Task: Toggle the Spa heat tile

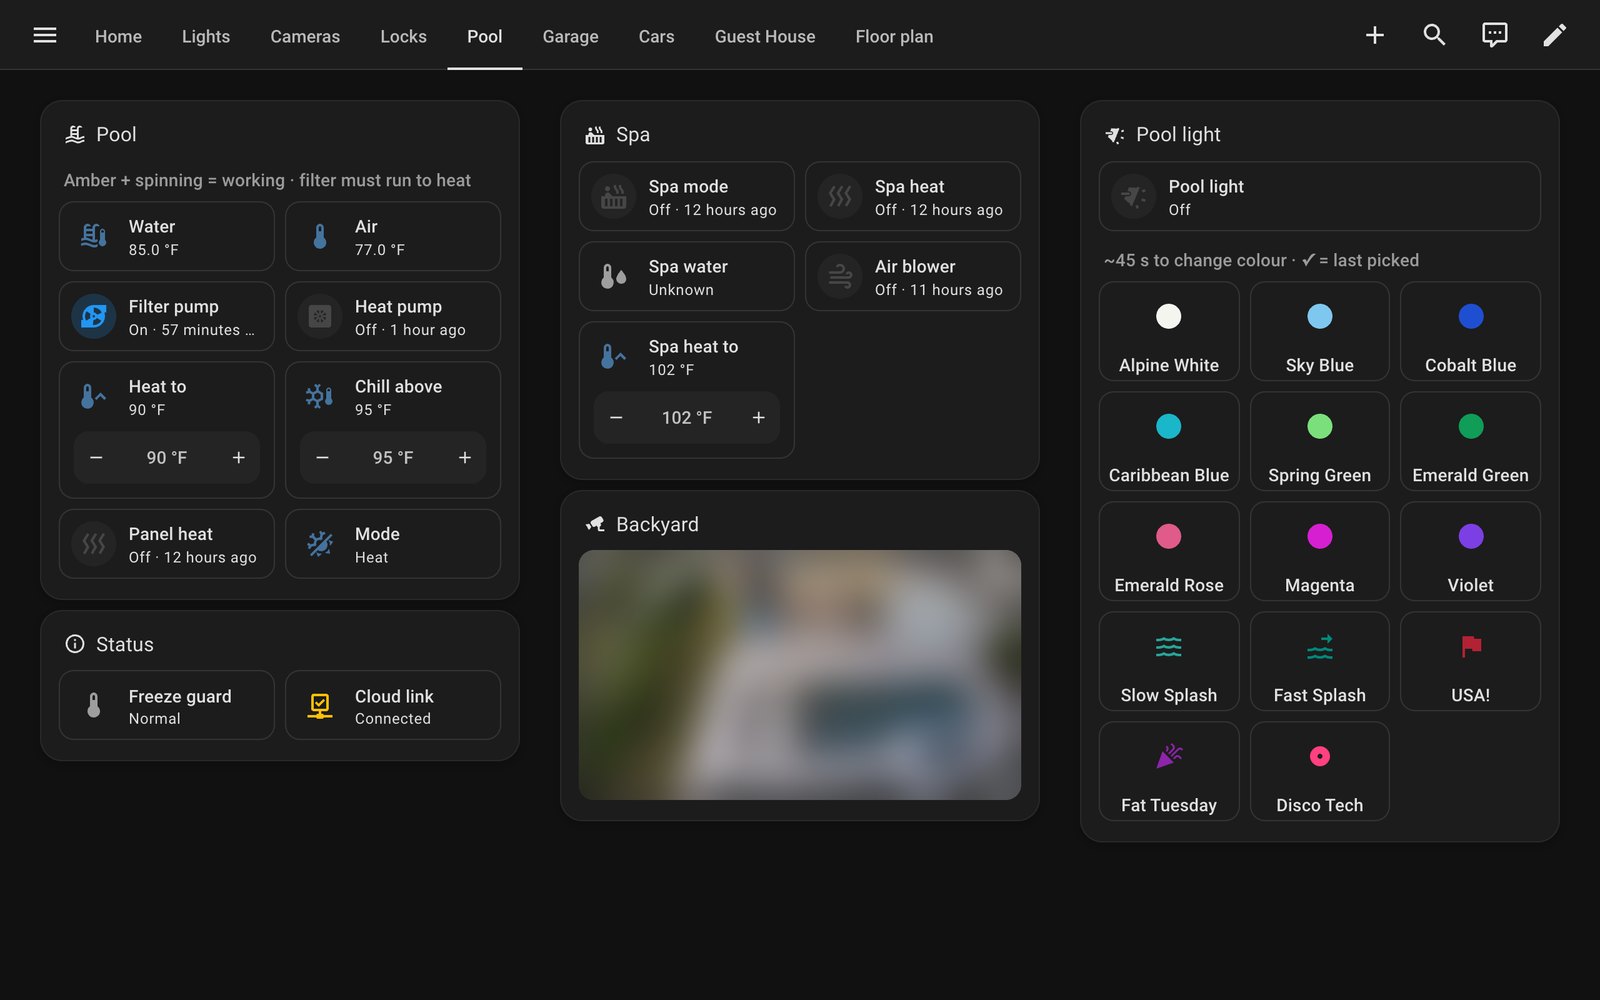Action: (x=913, y=197)
